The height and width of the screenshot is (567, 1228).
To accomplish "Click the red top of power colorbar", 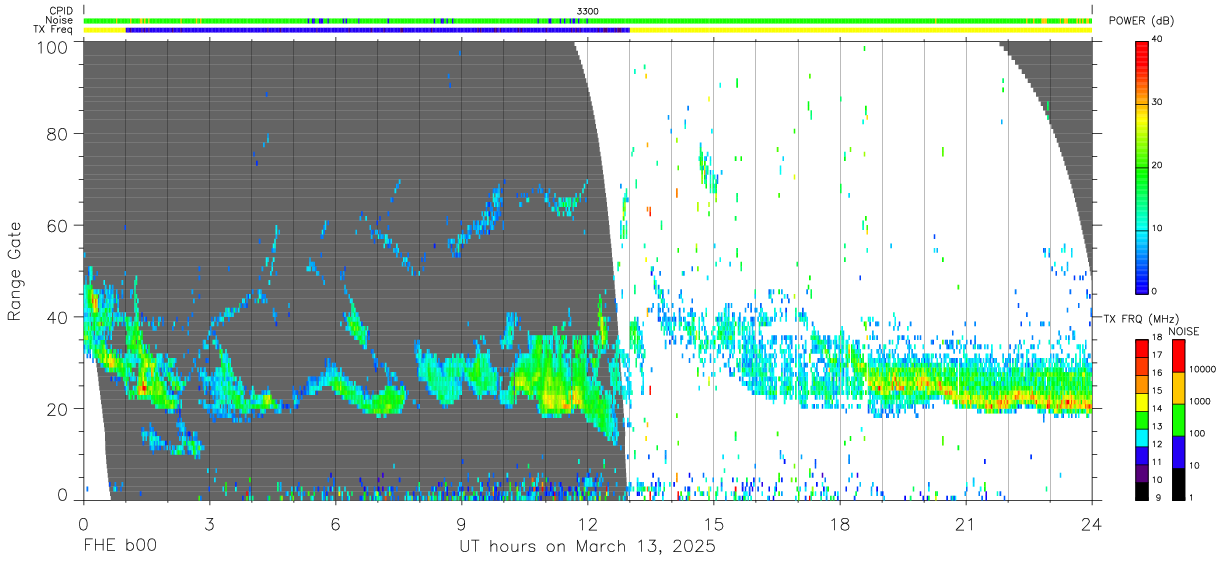I will pos(1141,55).
